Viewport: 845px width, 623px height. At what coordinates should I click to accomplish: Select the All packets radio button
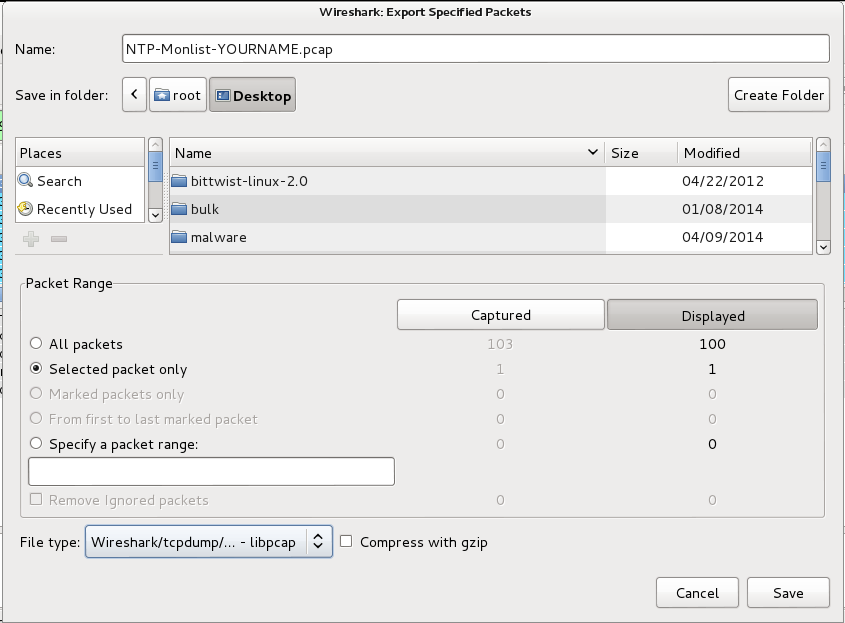point(37,344)
